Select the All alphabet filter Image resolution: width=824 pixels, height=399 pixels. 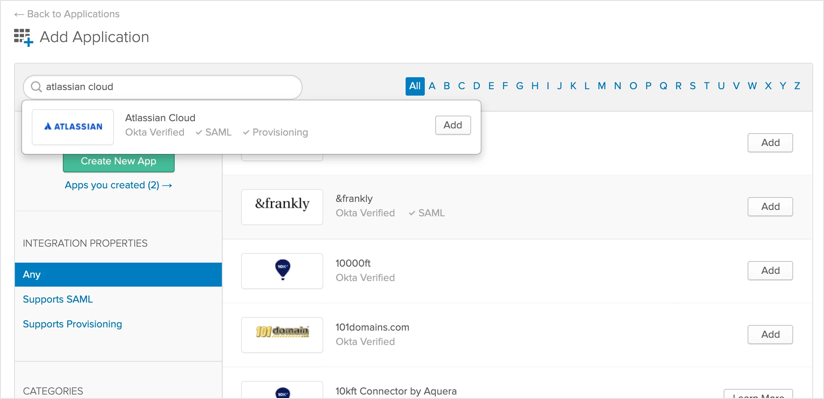415,86
